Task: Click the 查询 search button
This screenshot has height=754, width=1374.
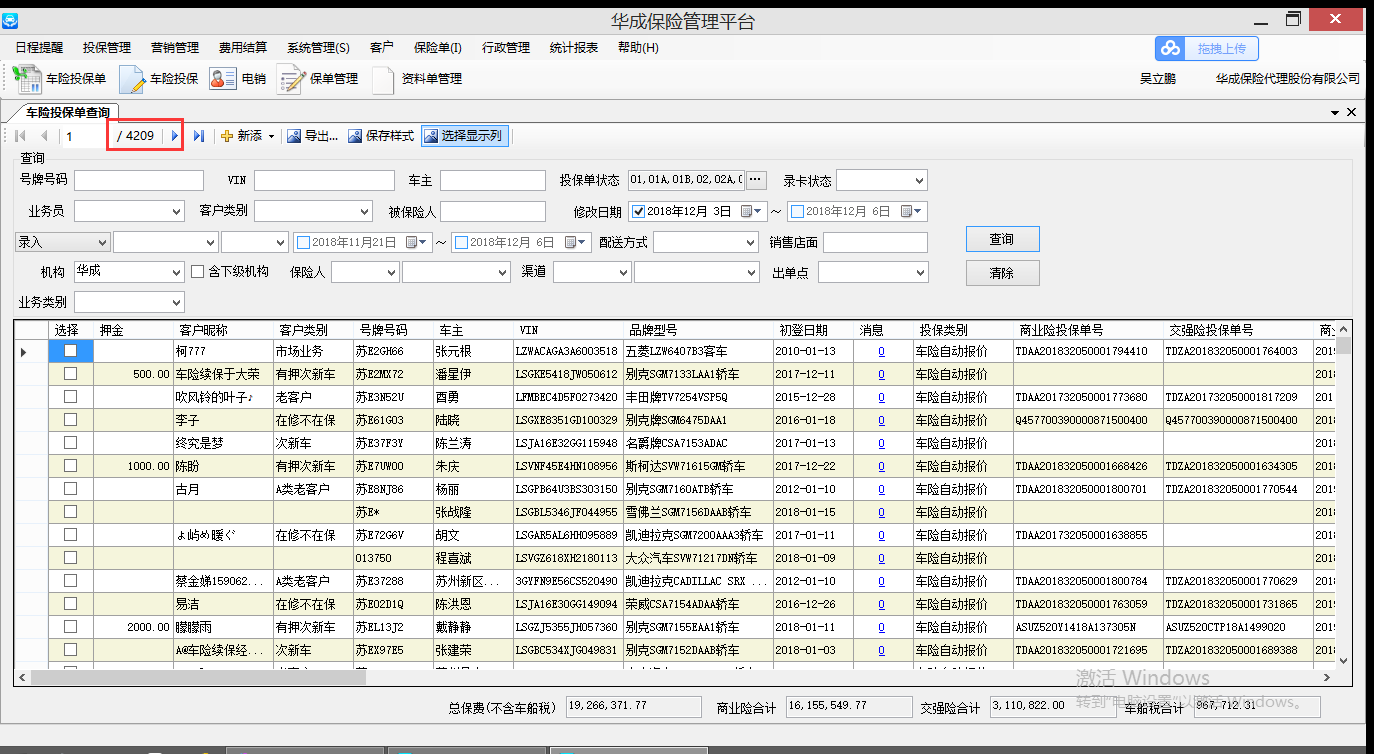Action: click(1002, 240)
